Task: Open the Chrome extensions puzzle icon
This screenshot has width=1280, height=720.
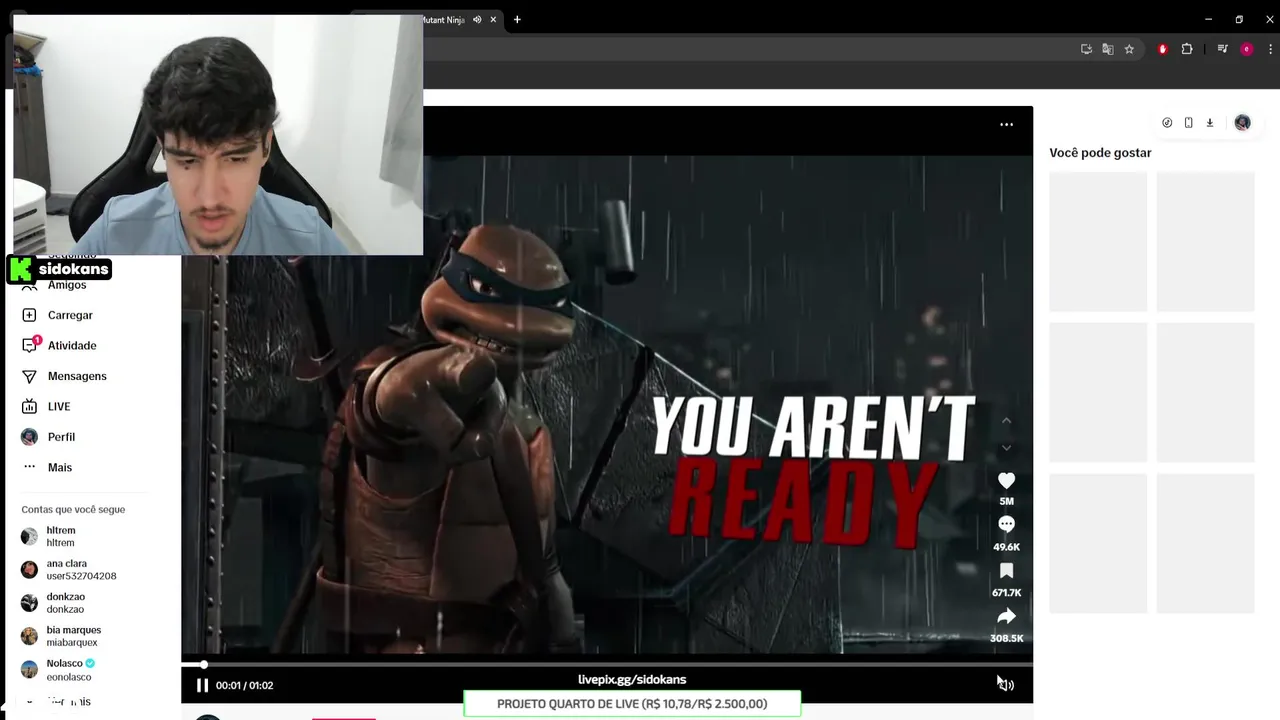Action: click(x=1187, y=49)
